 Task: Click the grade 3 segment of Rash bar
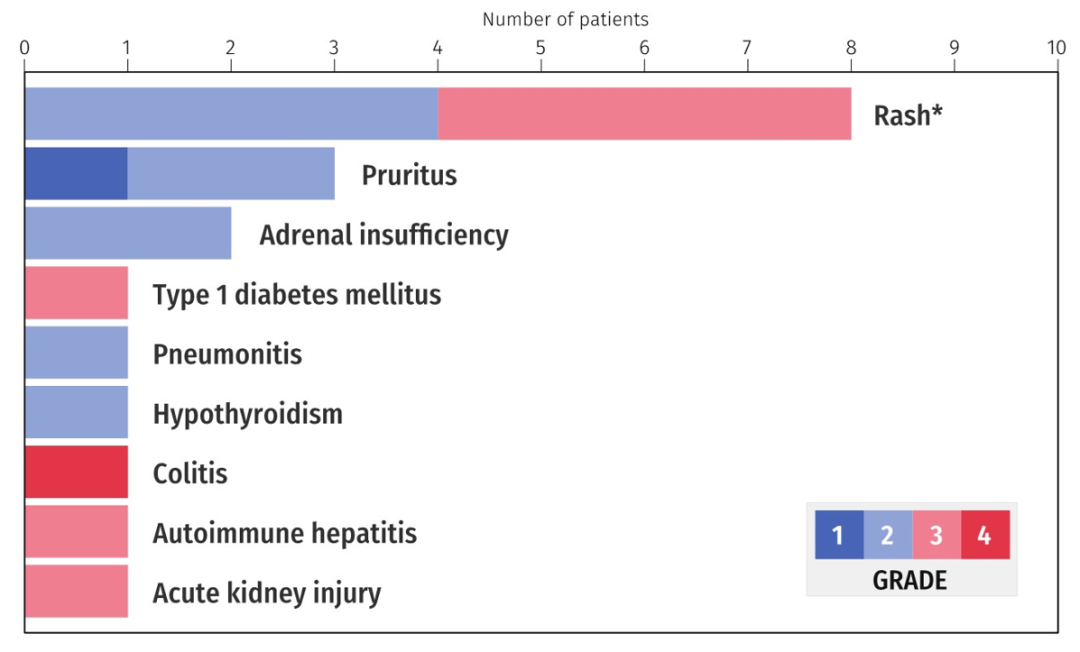tap(644, 114)
